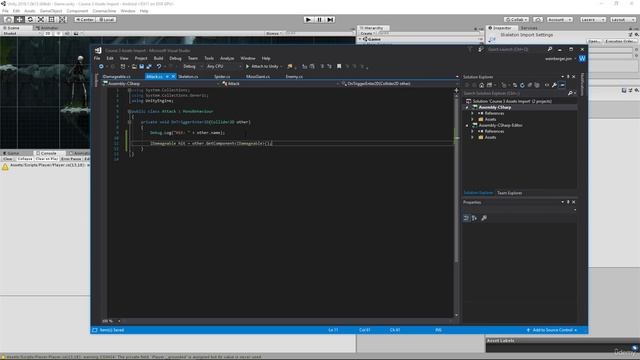This screenshot has height=360, width=640.
Task: Switch to Unity Services tab
Action: pyautogui.click(x=529, y=28)
